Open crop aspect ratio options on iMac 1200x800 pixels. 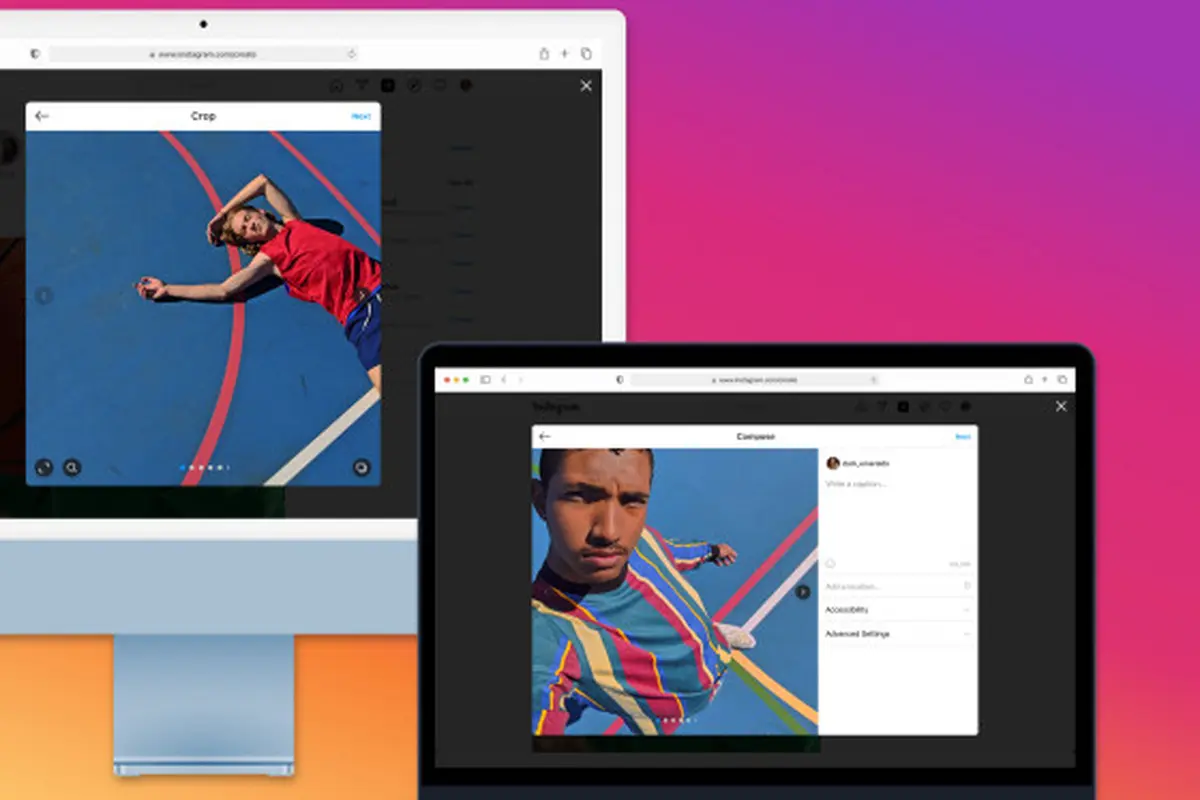tap(44, 467)
